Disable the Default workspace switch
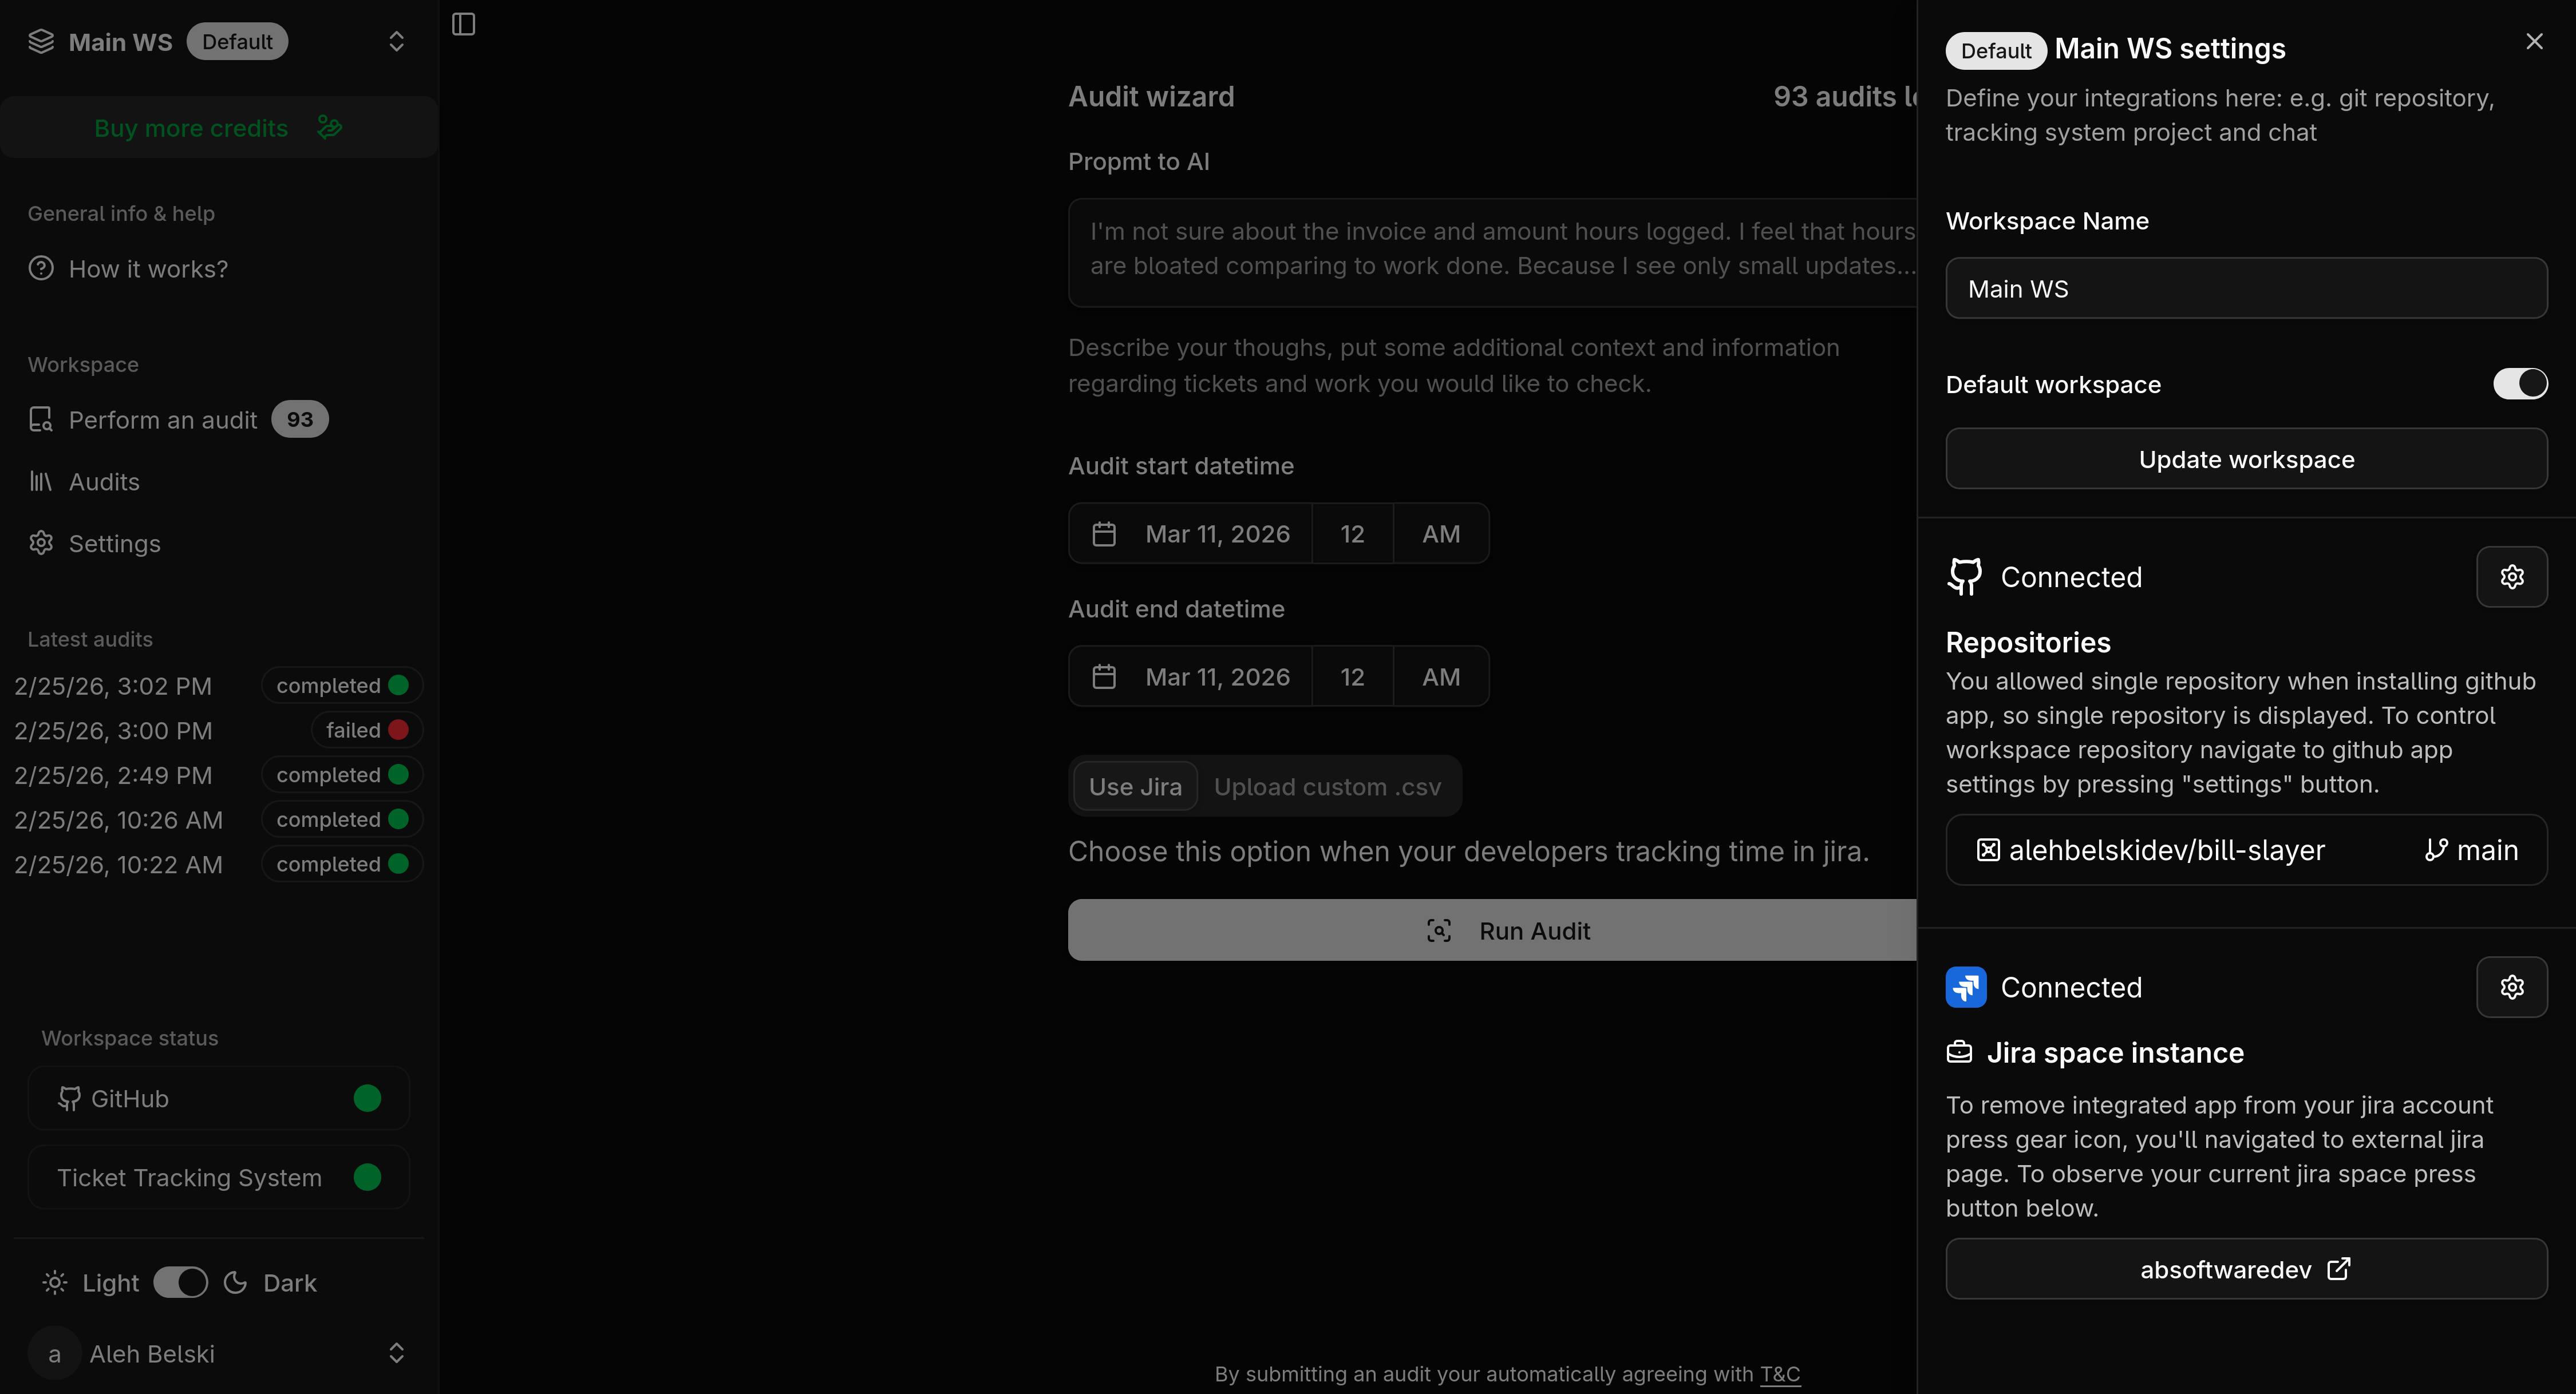Screen dimensions: 2576x1394 (x=2519, y=384)
